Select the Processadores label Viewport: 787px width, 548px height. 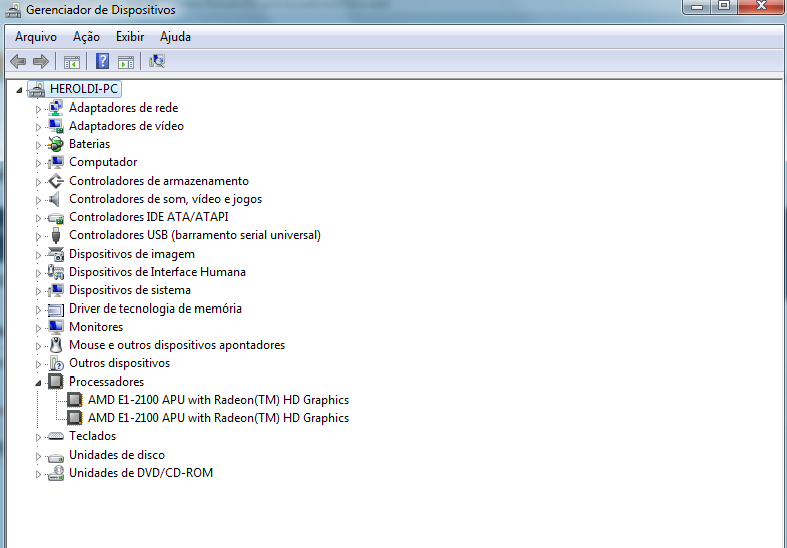coord(106,382)
